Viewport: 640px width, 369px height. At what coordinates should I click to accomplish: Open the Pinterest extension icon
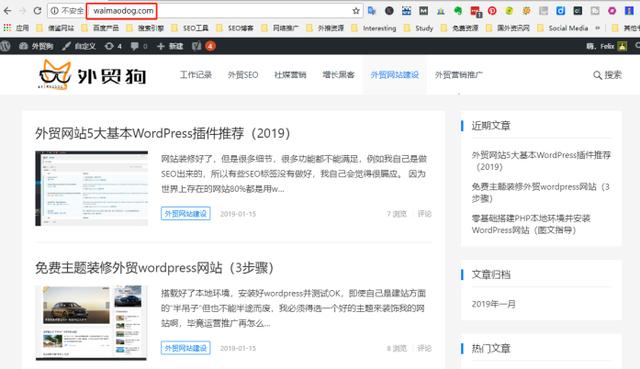point(492,11)
